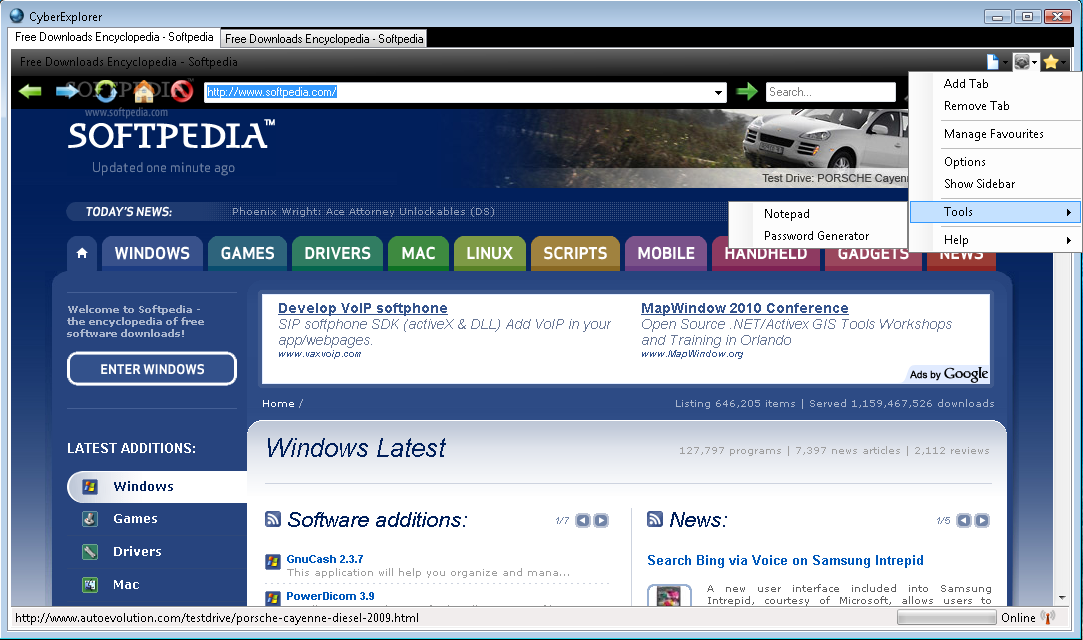Screen dimensions: 1083x640
Task: Open the PowerDicom 3.9 link
Action: pos(330,596)
